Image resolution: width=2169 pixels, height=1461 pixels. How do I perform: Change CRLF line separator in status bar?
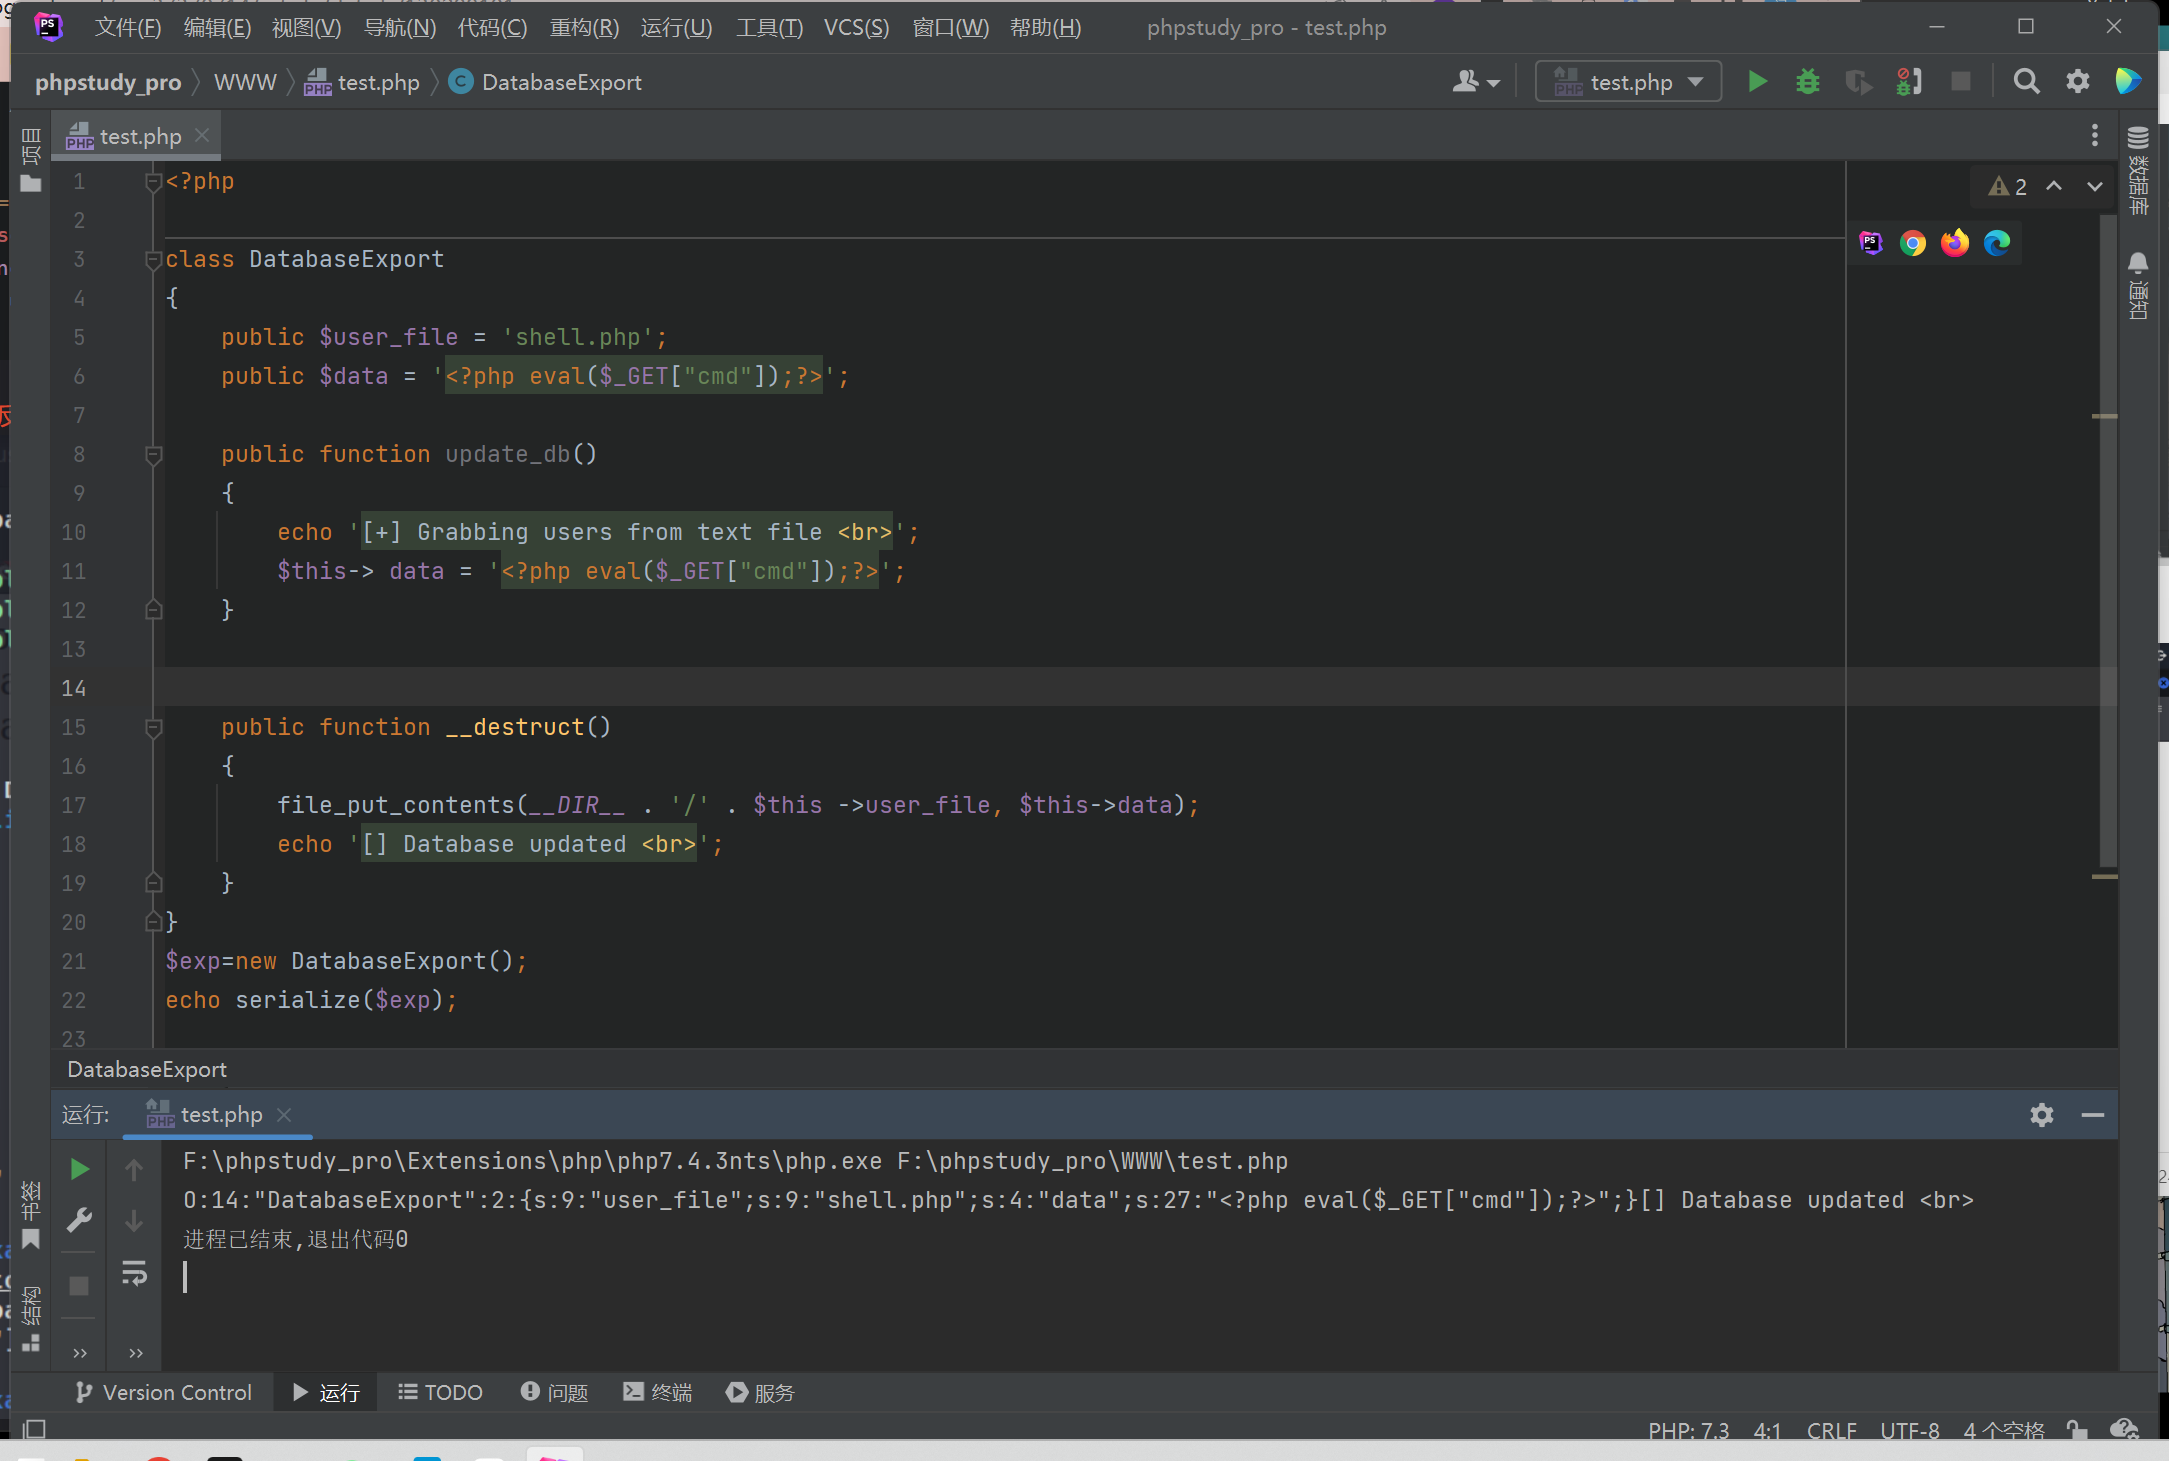(1831, 1430)
